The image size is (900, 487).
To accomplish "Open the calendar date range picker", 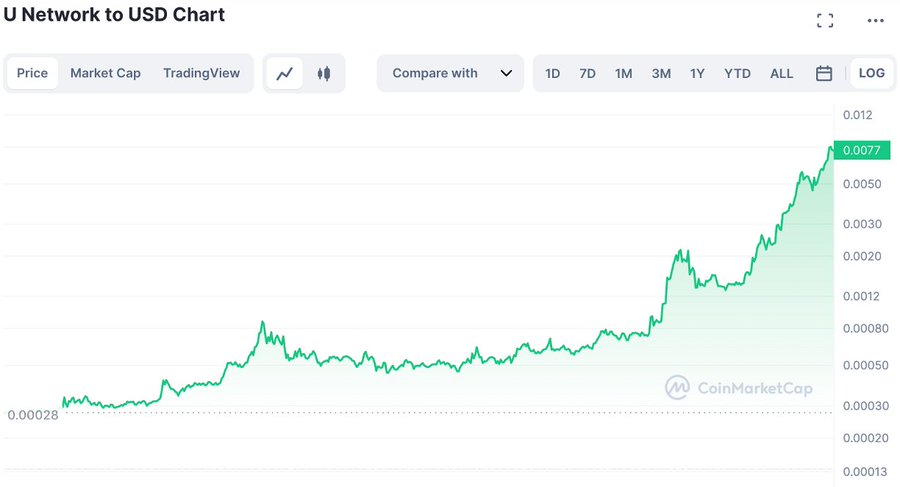I will [824, 74].
